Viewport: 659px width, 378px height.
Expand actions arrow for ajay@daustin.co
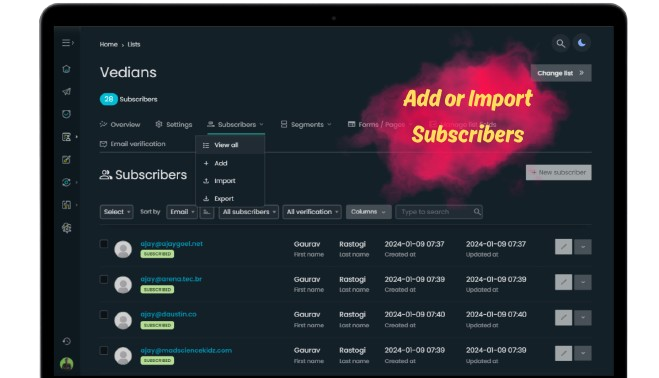583,317
